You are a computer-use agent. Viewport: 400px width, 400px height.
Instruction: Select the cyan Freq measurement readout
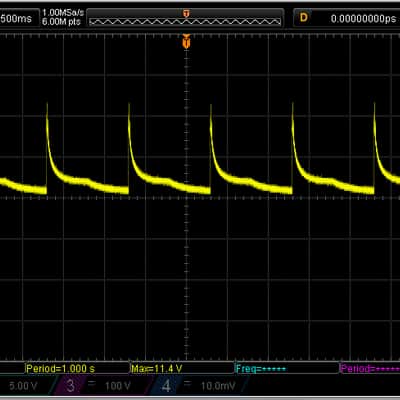[261, 369]
